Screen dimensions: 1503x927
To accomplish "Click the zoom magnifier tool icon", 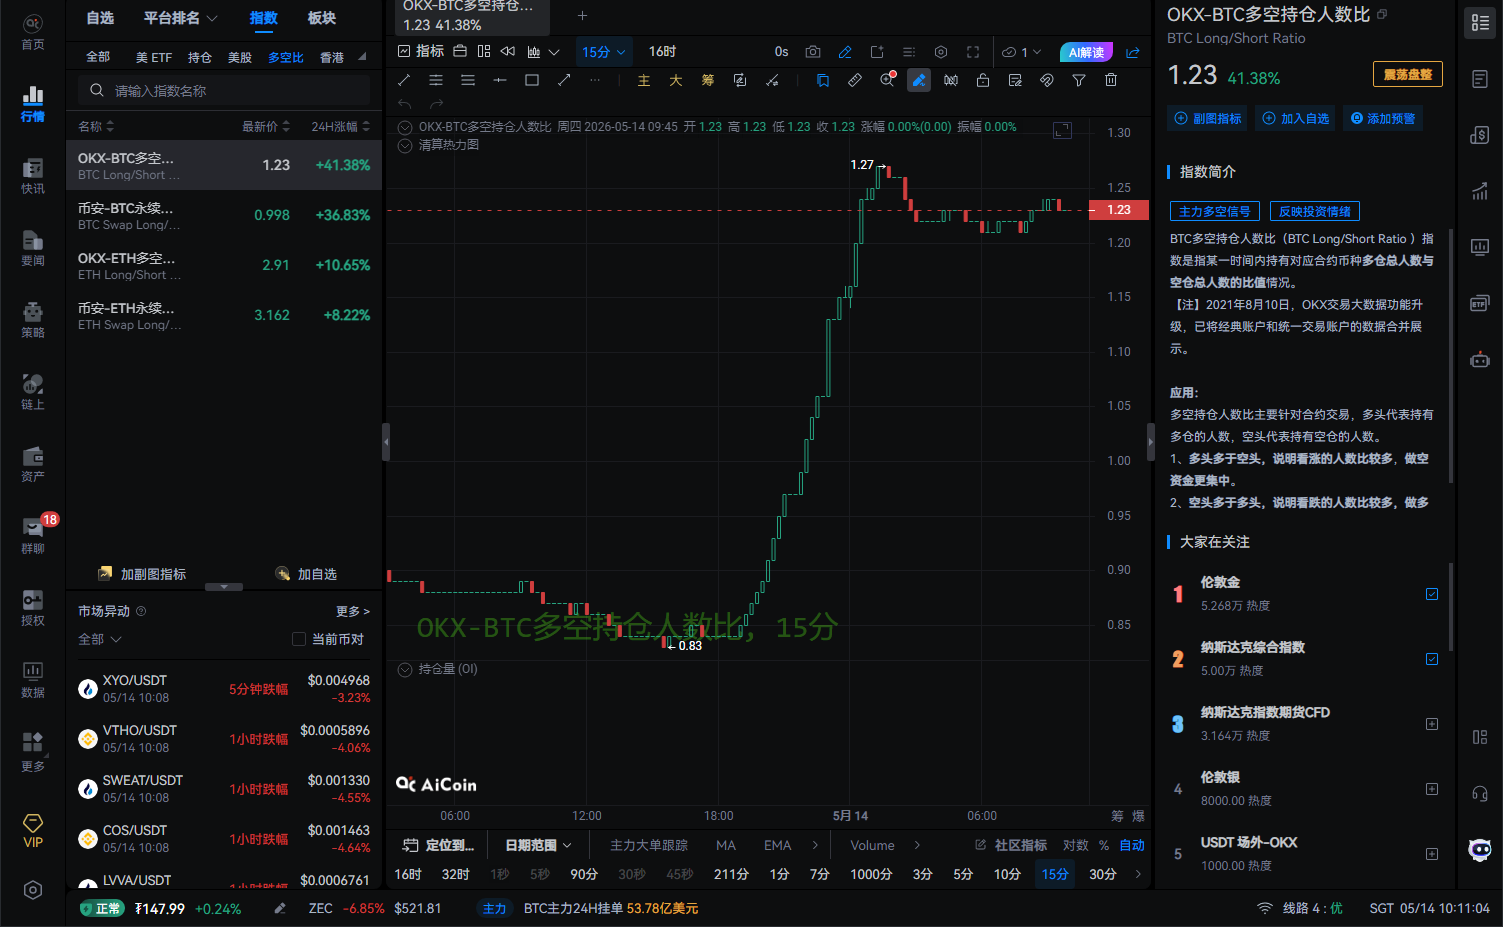I will pos(887,80).
